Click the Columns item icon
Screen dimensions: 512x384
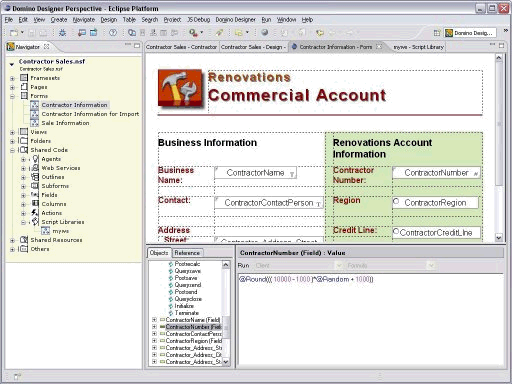tap(35, 204)
